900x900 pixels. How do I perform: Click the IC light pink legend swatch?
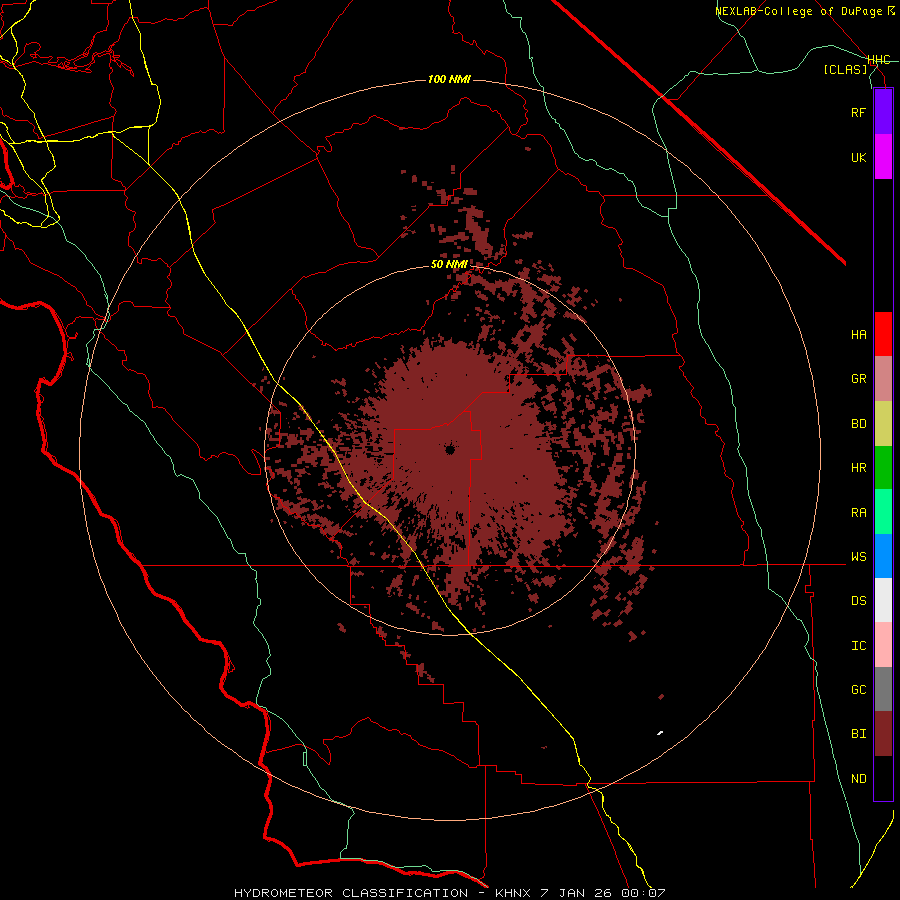[x=883, y=645]
